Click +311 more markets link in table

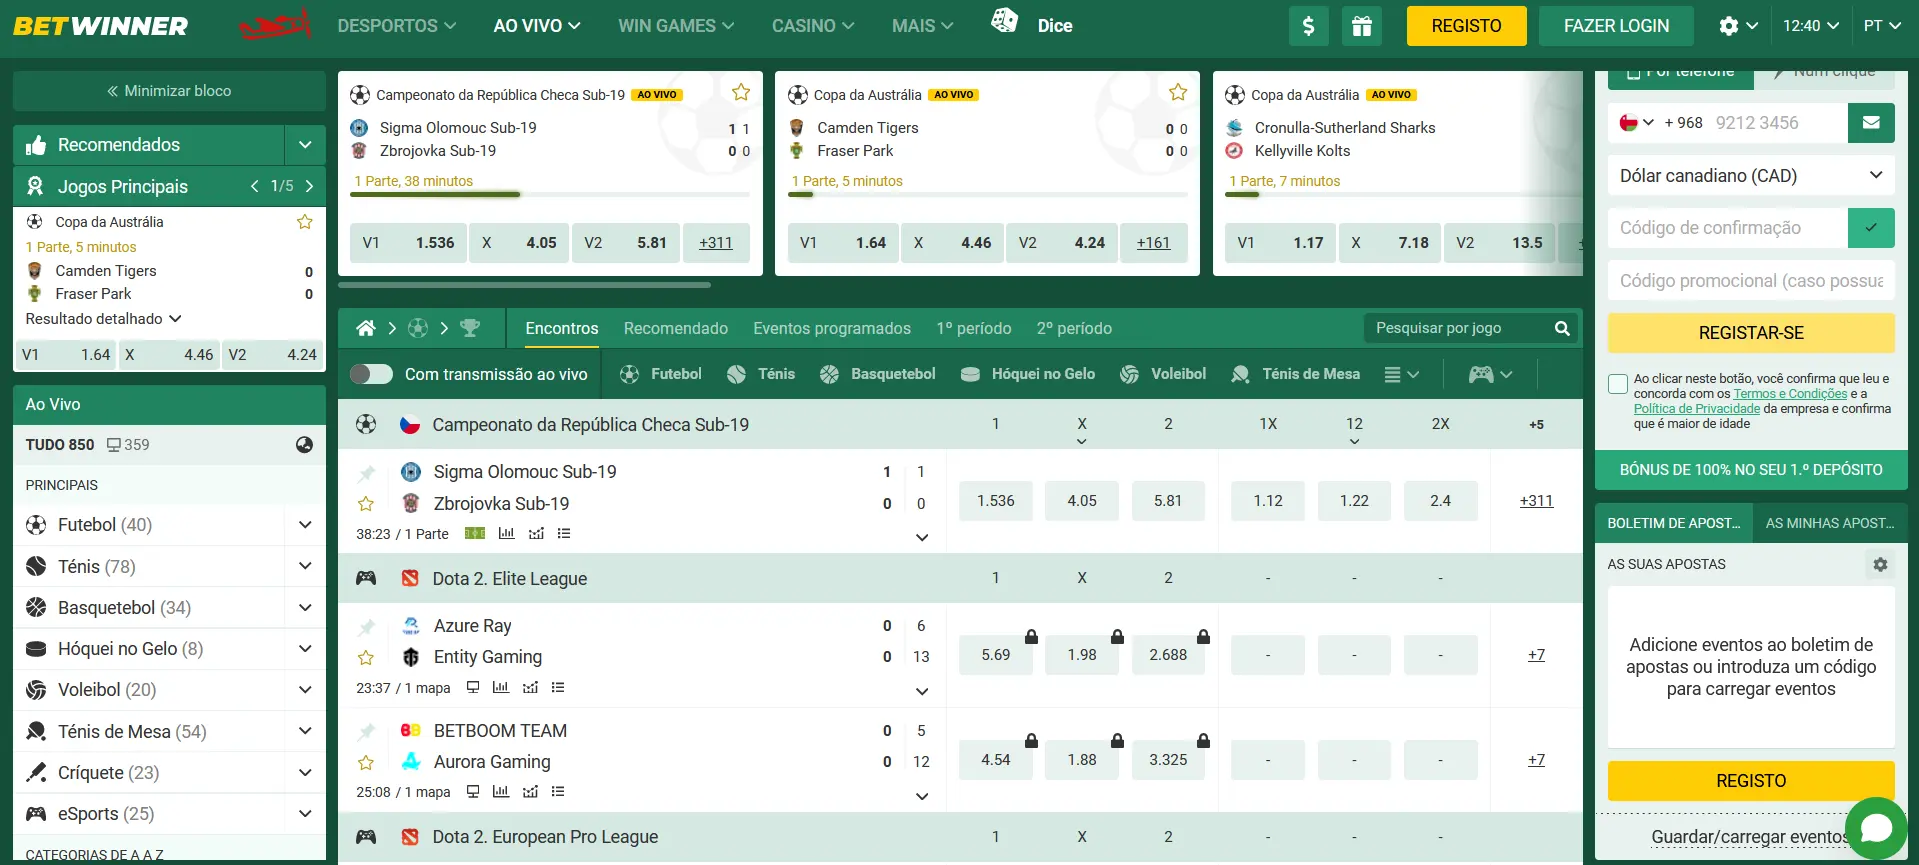pyautogui.click(x=1536, y=501)
